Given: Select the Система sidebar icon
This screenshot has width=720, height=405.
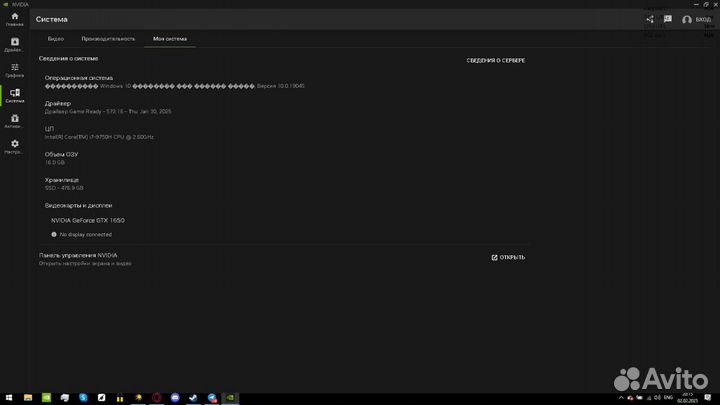Looking at the screenshot, I should tap(14, 95).
